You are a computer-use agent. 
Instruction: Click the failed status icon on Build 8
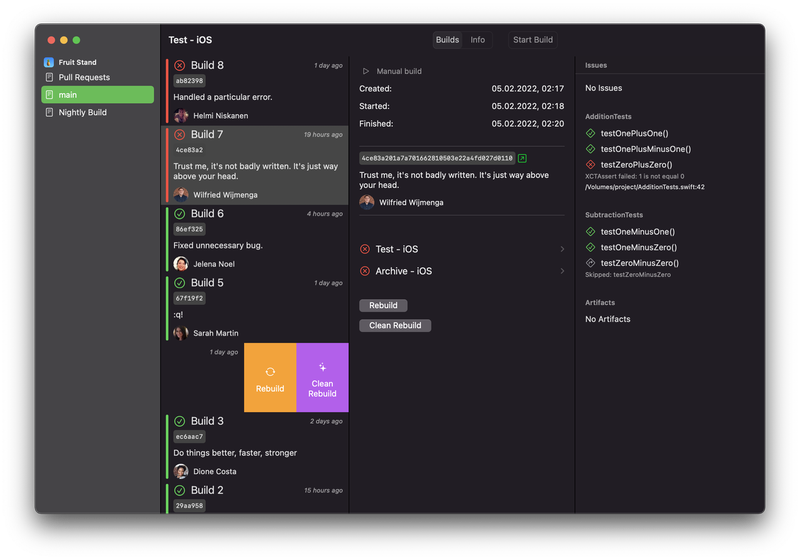[x=180, y=65]
